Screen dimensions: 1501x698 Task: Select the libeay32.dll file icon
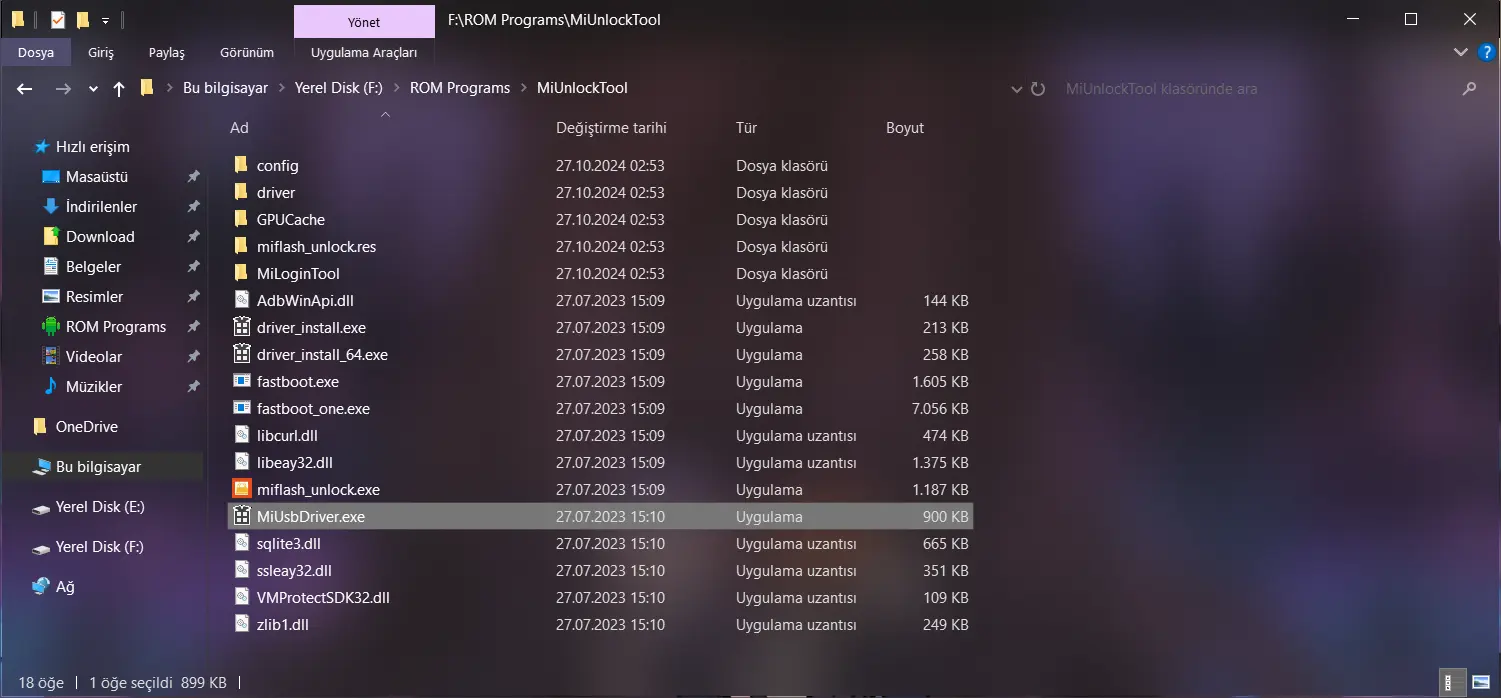(x=240, y=462)
